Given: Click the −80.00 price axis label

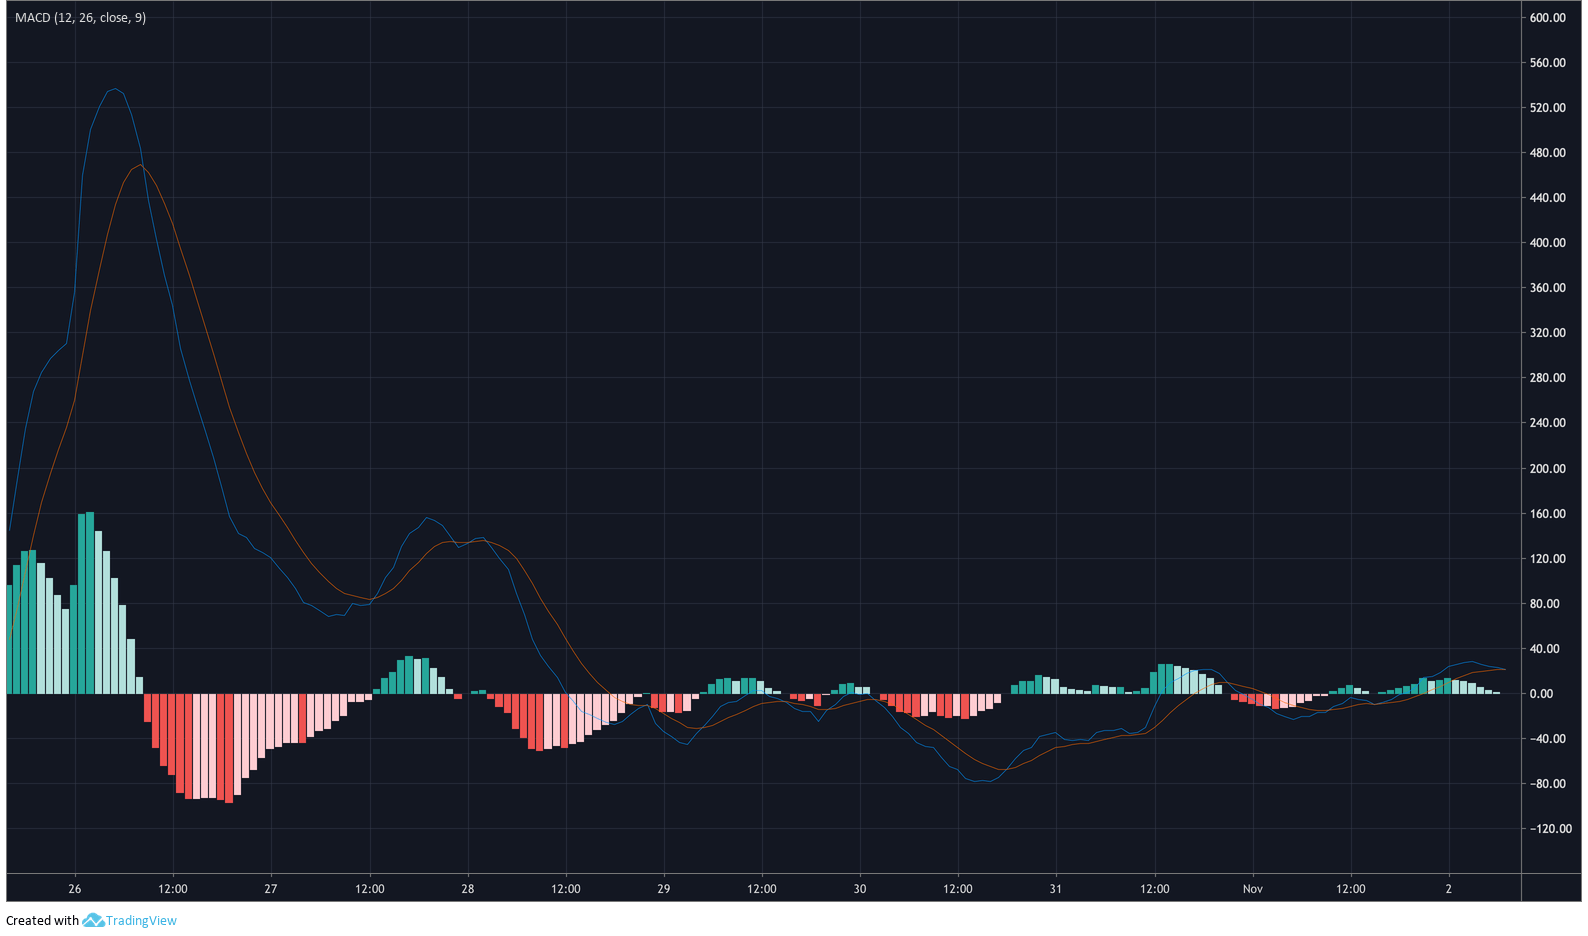Looking at the screenshot, I should (x=1547, y=784).
